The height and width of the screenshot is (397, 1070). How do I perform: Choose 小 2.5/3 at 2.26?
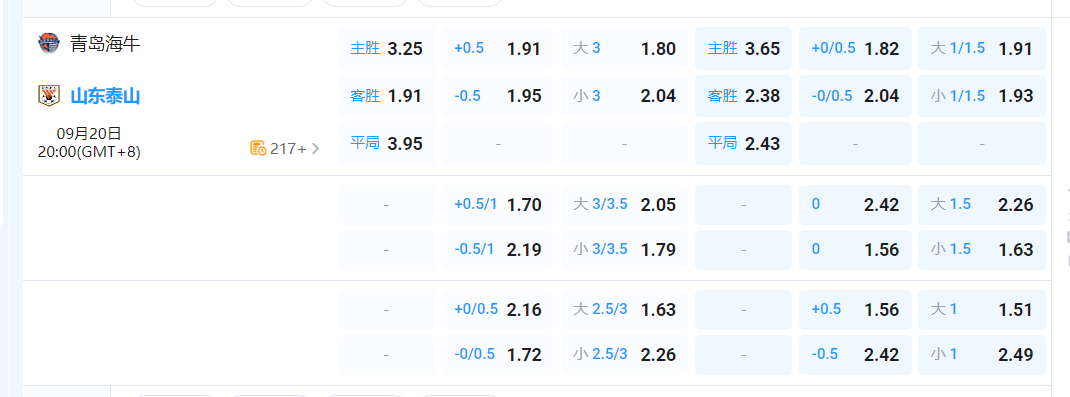click(624, 355)
